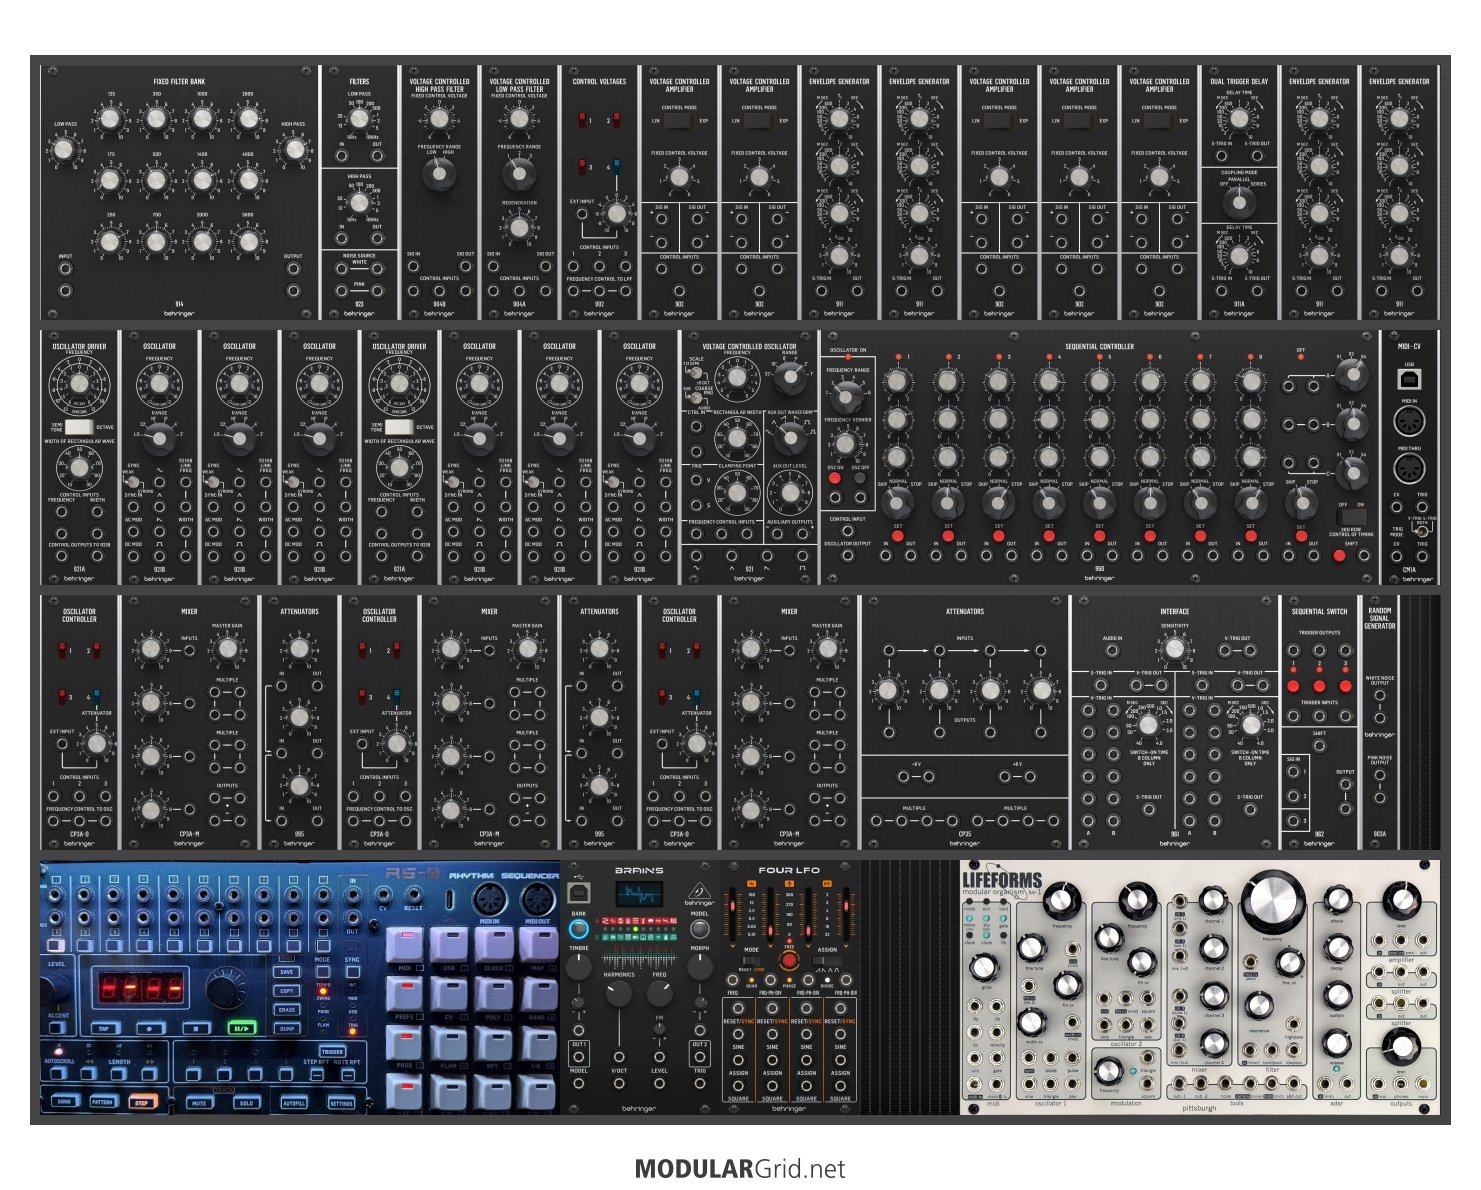Select the PATTERN mode button
Viewport: 1481px width, 1190px height.
point(102,1102)
